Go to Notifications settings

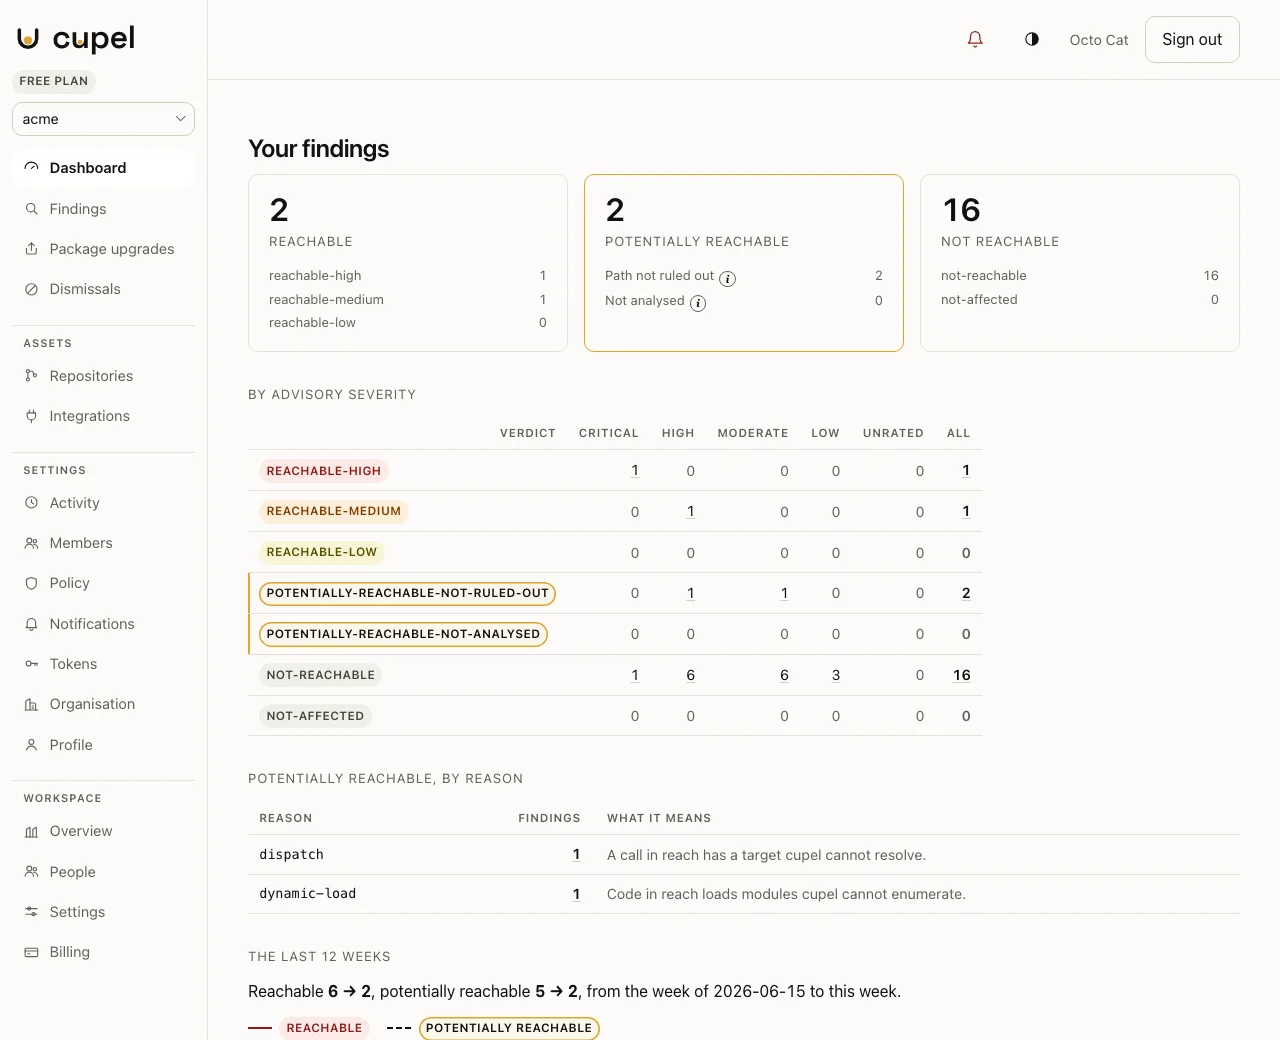(x=103, y=624)
